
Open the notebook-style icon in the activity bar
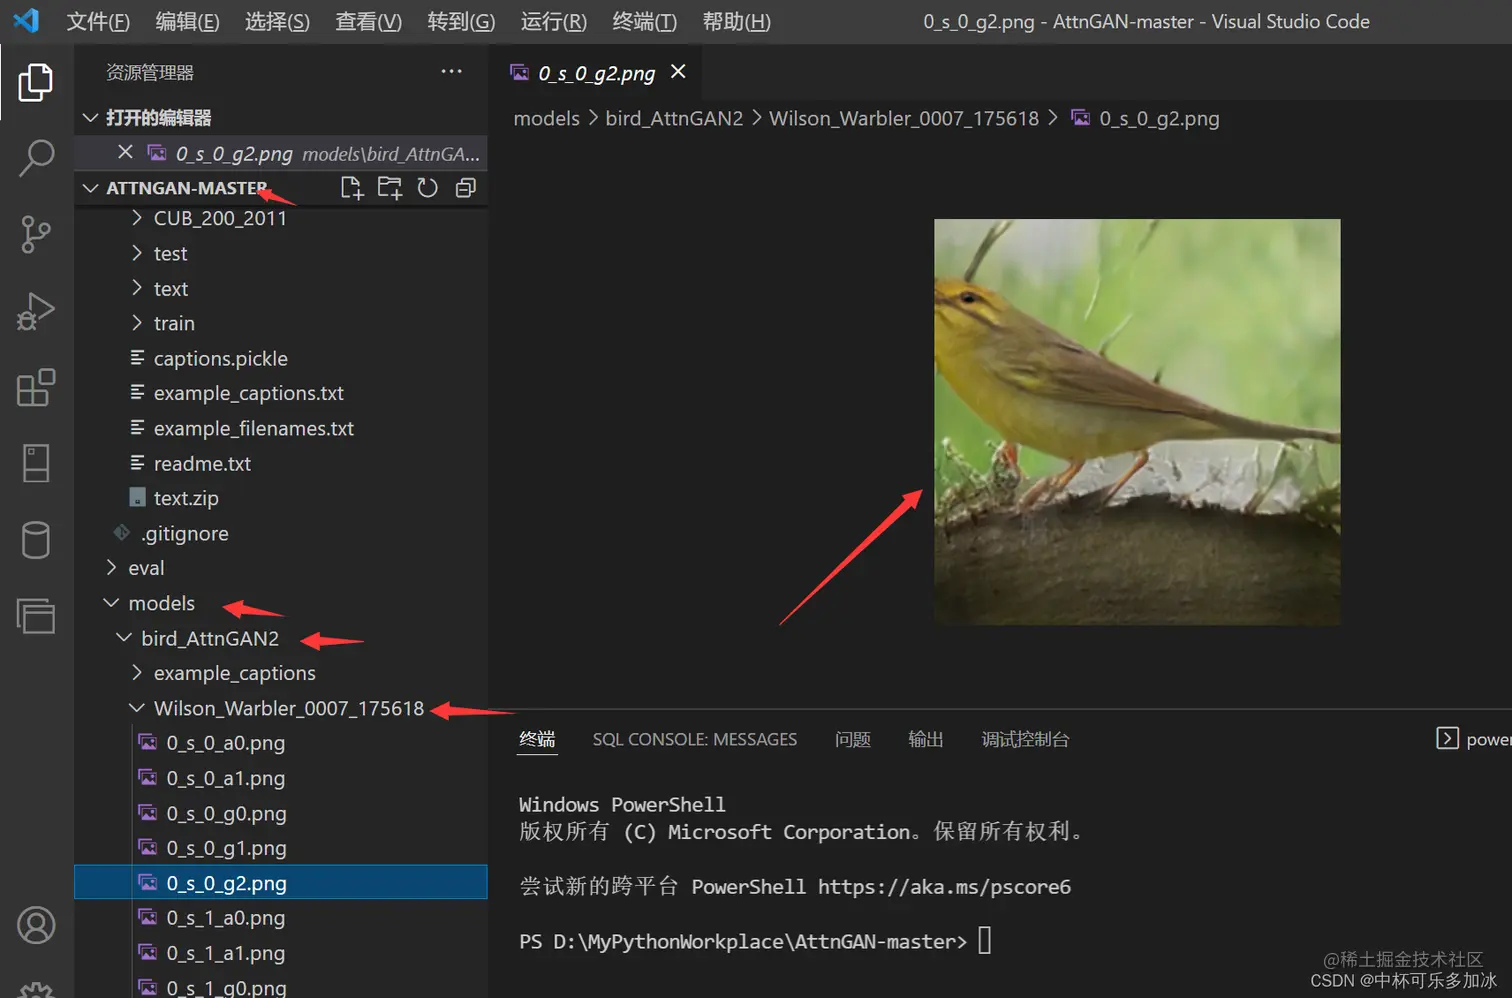[36, 463]
